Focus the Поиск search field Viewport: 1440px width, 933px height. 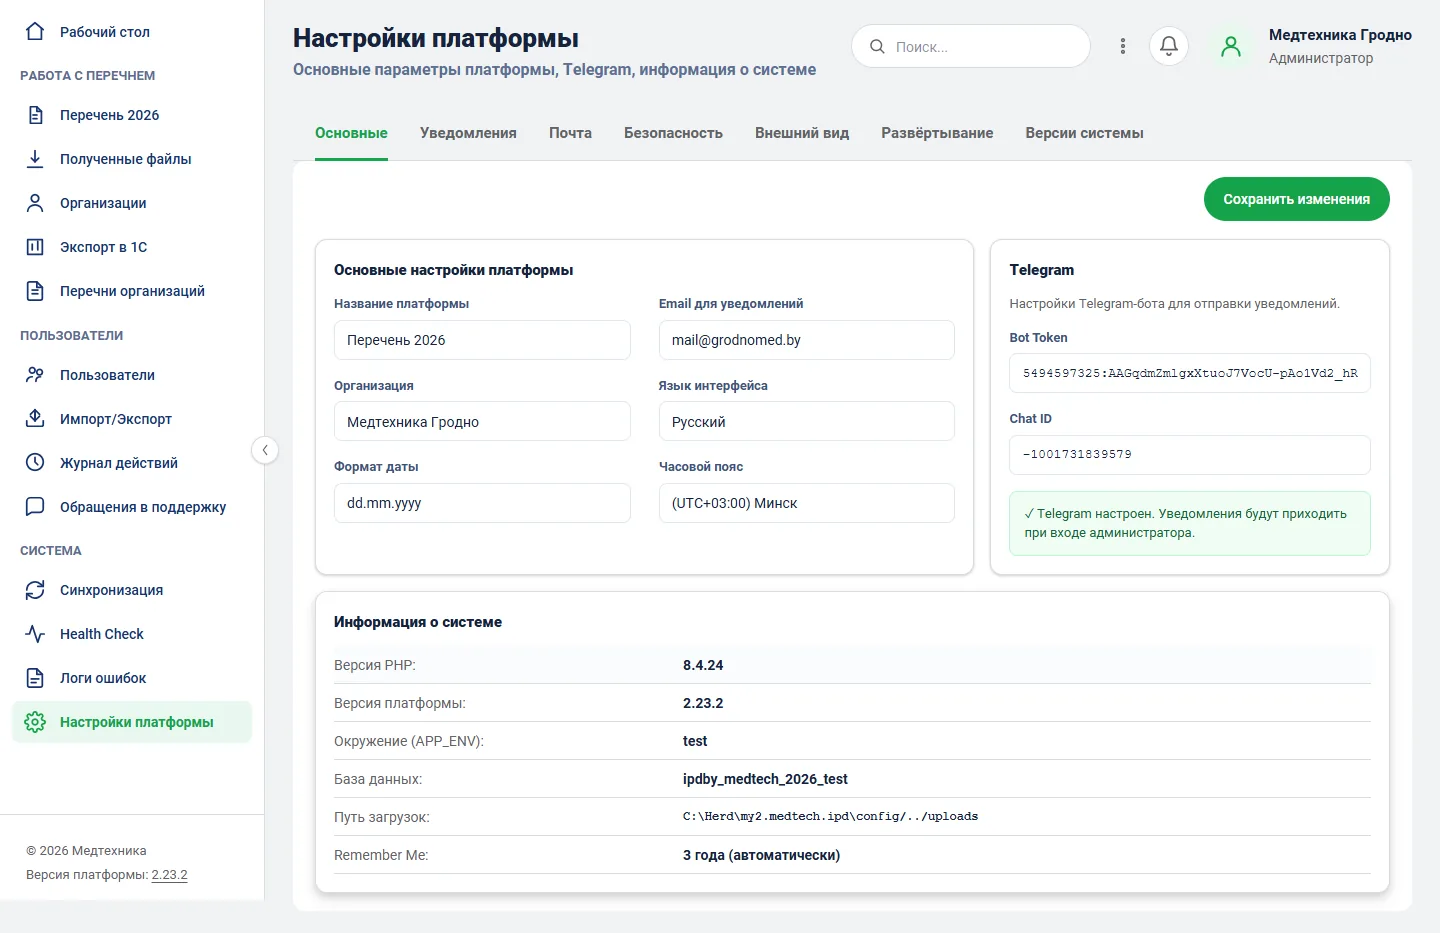[970, 46]
